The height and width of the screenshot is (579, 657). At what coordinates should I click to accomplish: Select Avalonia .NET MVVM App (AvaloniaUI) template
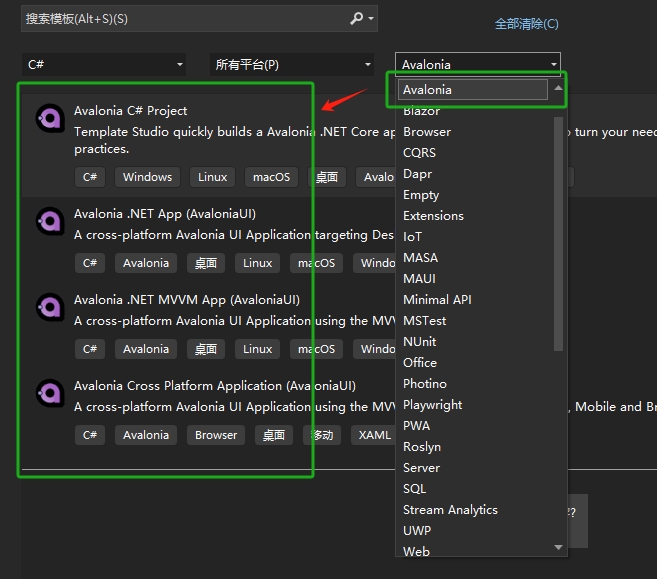click(x=187, y=300)
